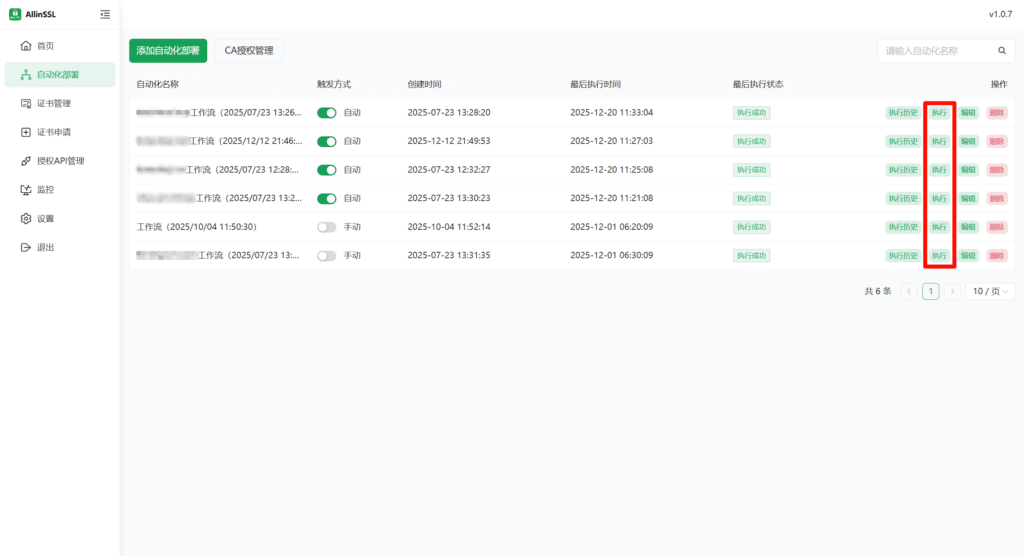Click the monitor icon beside 监控
The width and height of the screenshot is (1024, 556).
pos(26,190)
